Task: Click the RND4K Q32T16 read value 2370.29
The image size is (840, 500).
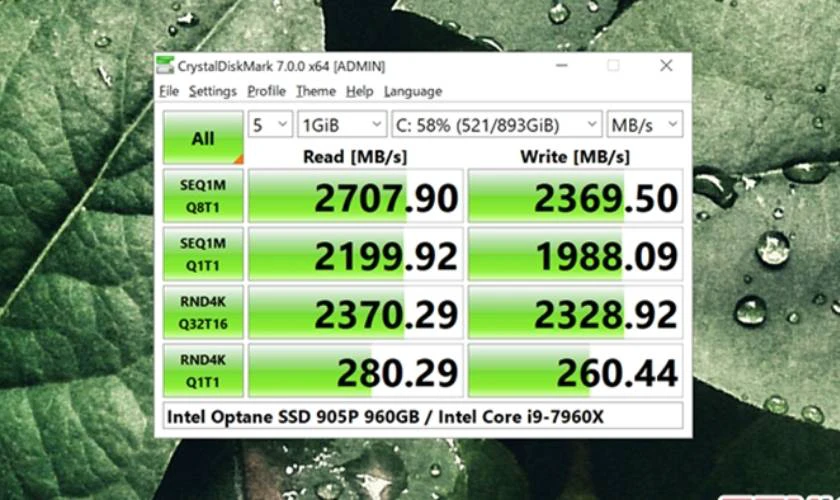Action: (x=356, y=312)
